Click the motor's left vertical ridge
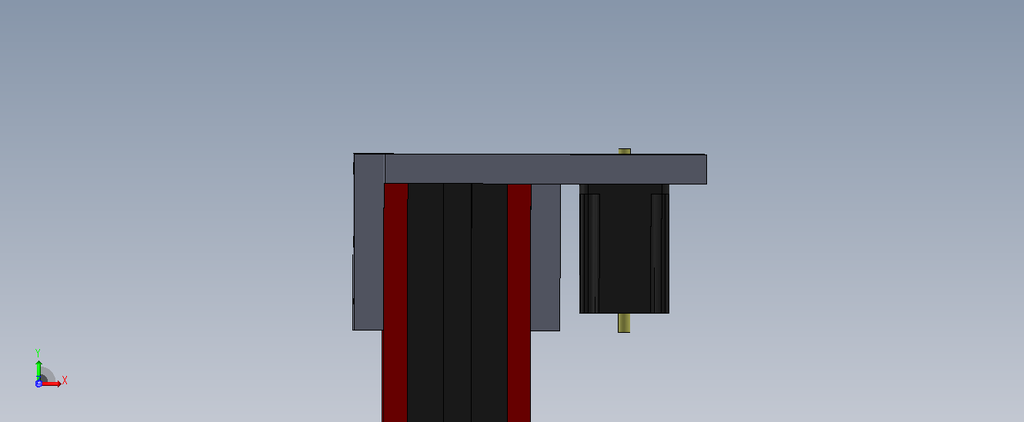Screen dimensions: 1024x422 593,250
